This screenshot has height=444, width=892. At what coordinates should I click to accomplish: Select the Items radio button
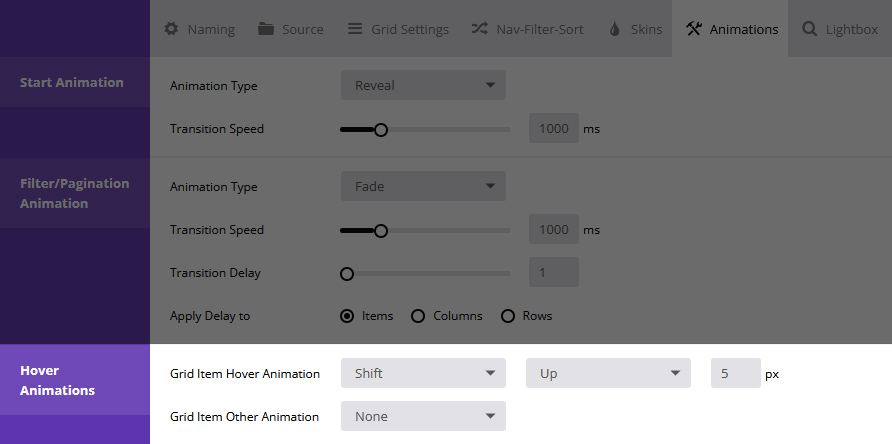(x=347, y=316)
